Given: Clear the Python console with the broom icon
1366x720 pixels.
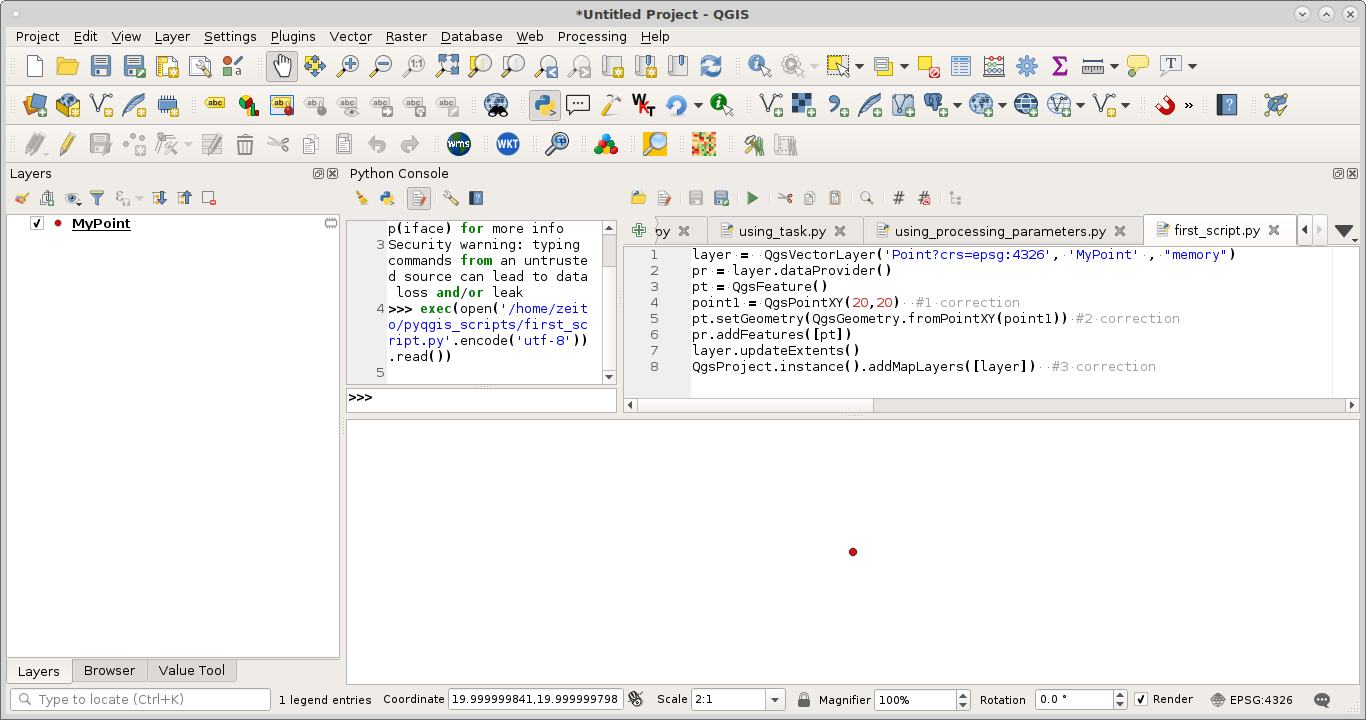Looking at the screenshot, I should (362, 198).
